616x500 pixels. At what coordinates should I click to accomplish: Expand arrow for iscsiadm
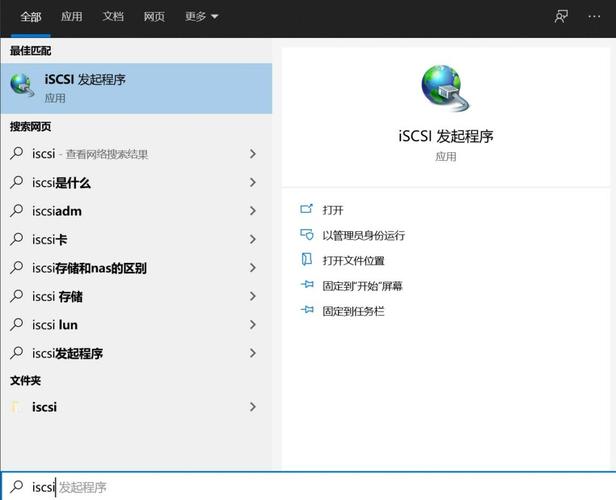coord(253,211)
